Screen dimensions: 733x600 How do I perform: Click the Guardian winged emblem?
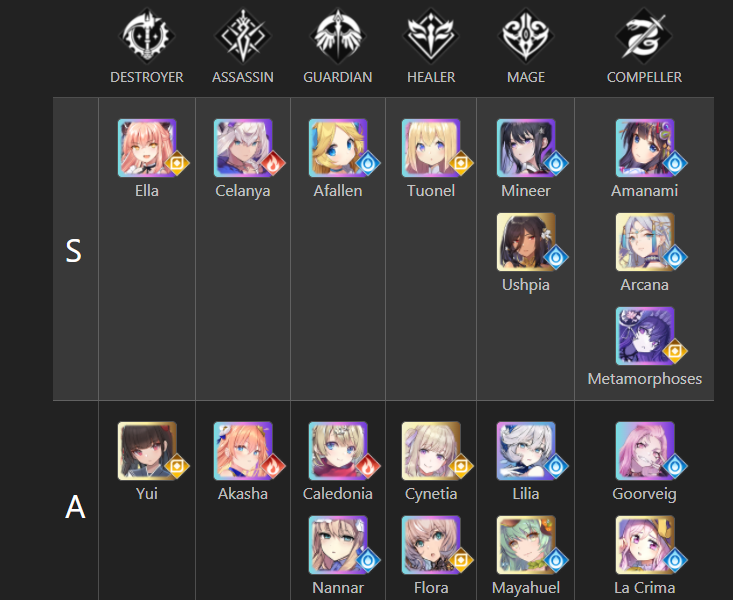338,36
